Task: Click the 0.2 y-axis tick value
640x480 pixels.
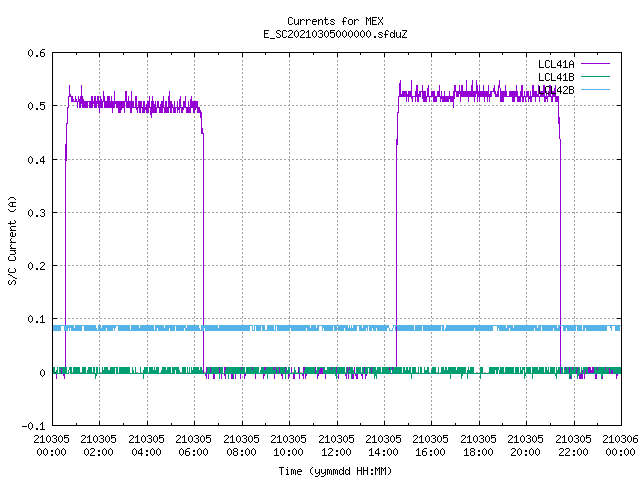Action: 36,266
